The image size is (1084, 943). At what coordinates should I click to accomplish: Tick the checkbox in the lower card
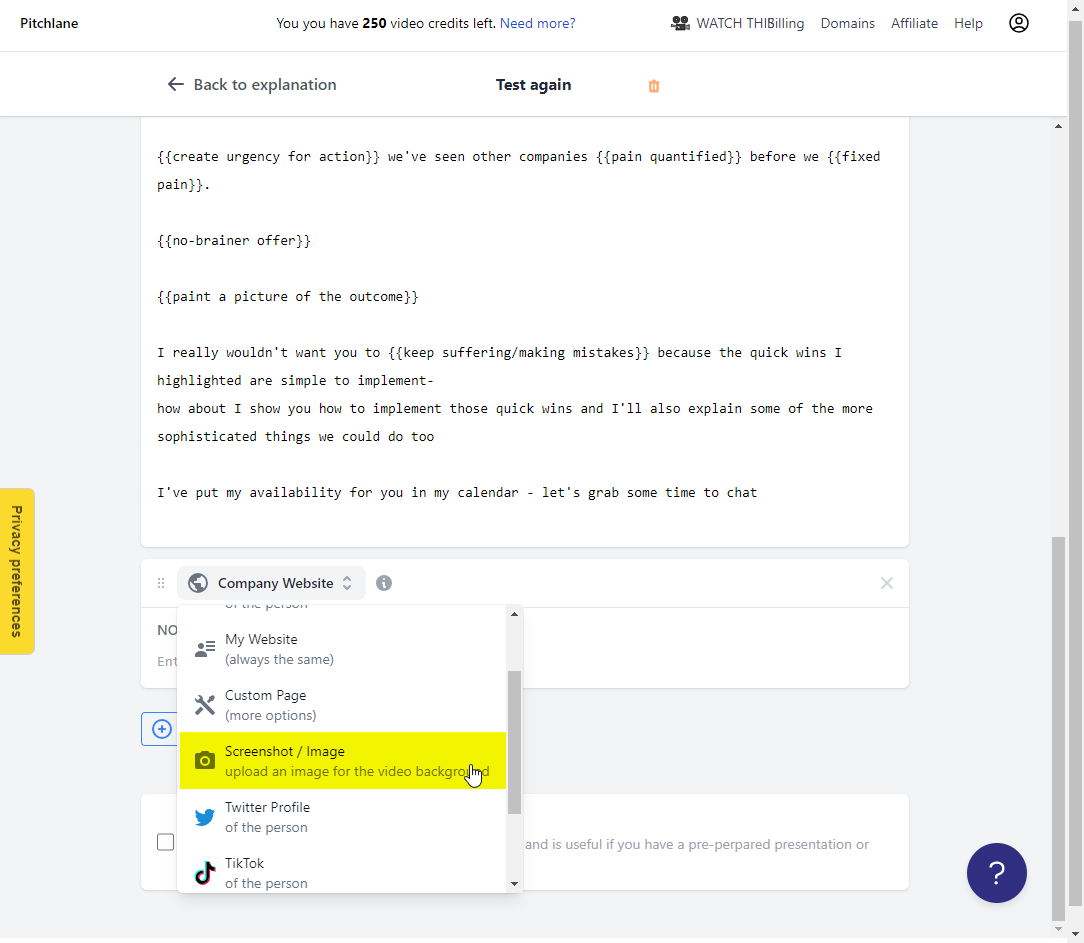pos(165,842)
